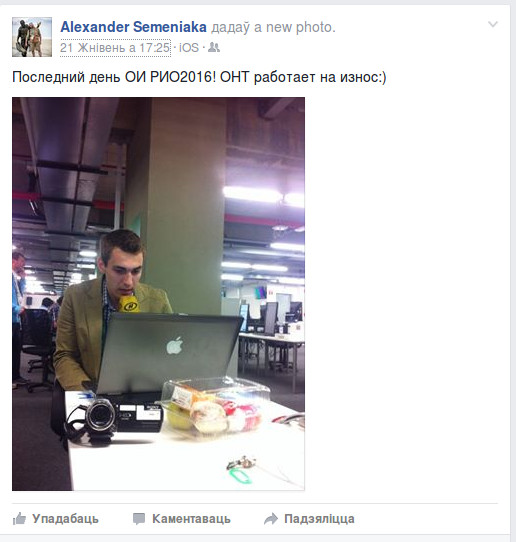Click the Alexander Semeniaka name link
Viewport: 516px width, 542px height.
click(133, 27)
